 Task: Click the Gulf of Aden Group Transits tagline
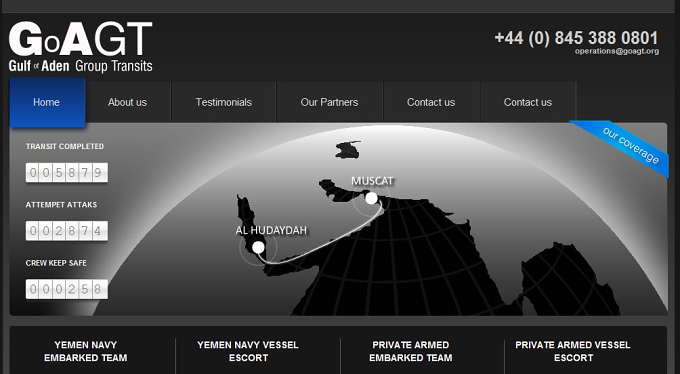(81, 66)
